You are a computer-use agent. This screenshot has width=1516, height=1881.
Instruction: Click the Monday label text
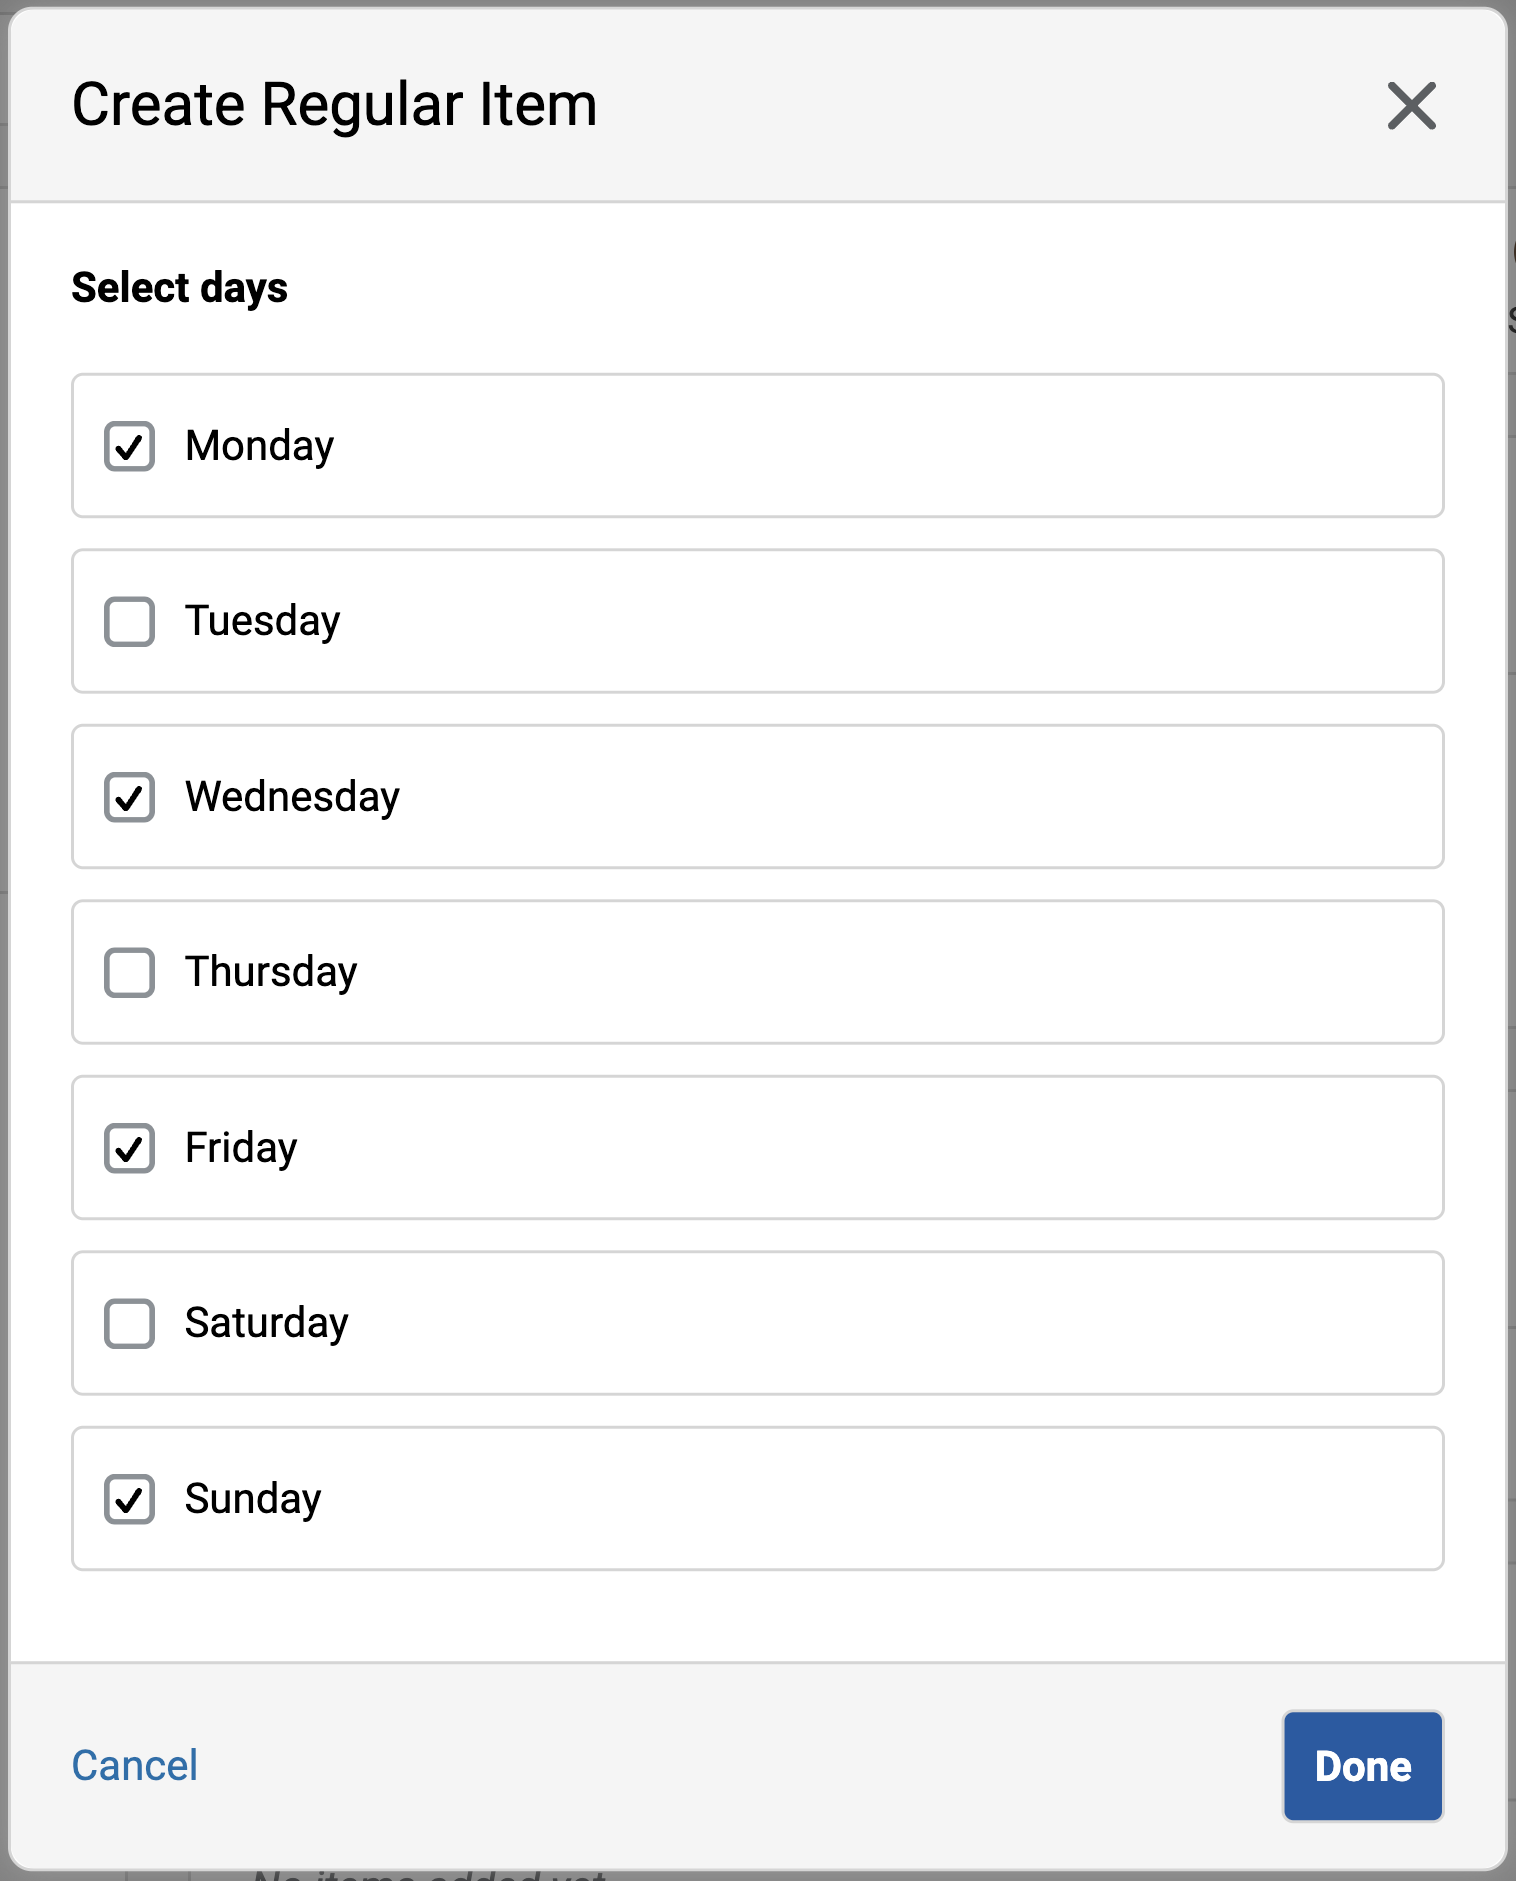259,446
